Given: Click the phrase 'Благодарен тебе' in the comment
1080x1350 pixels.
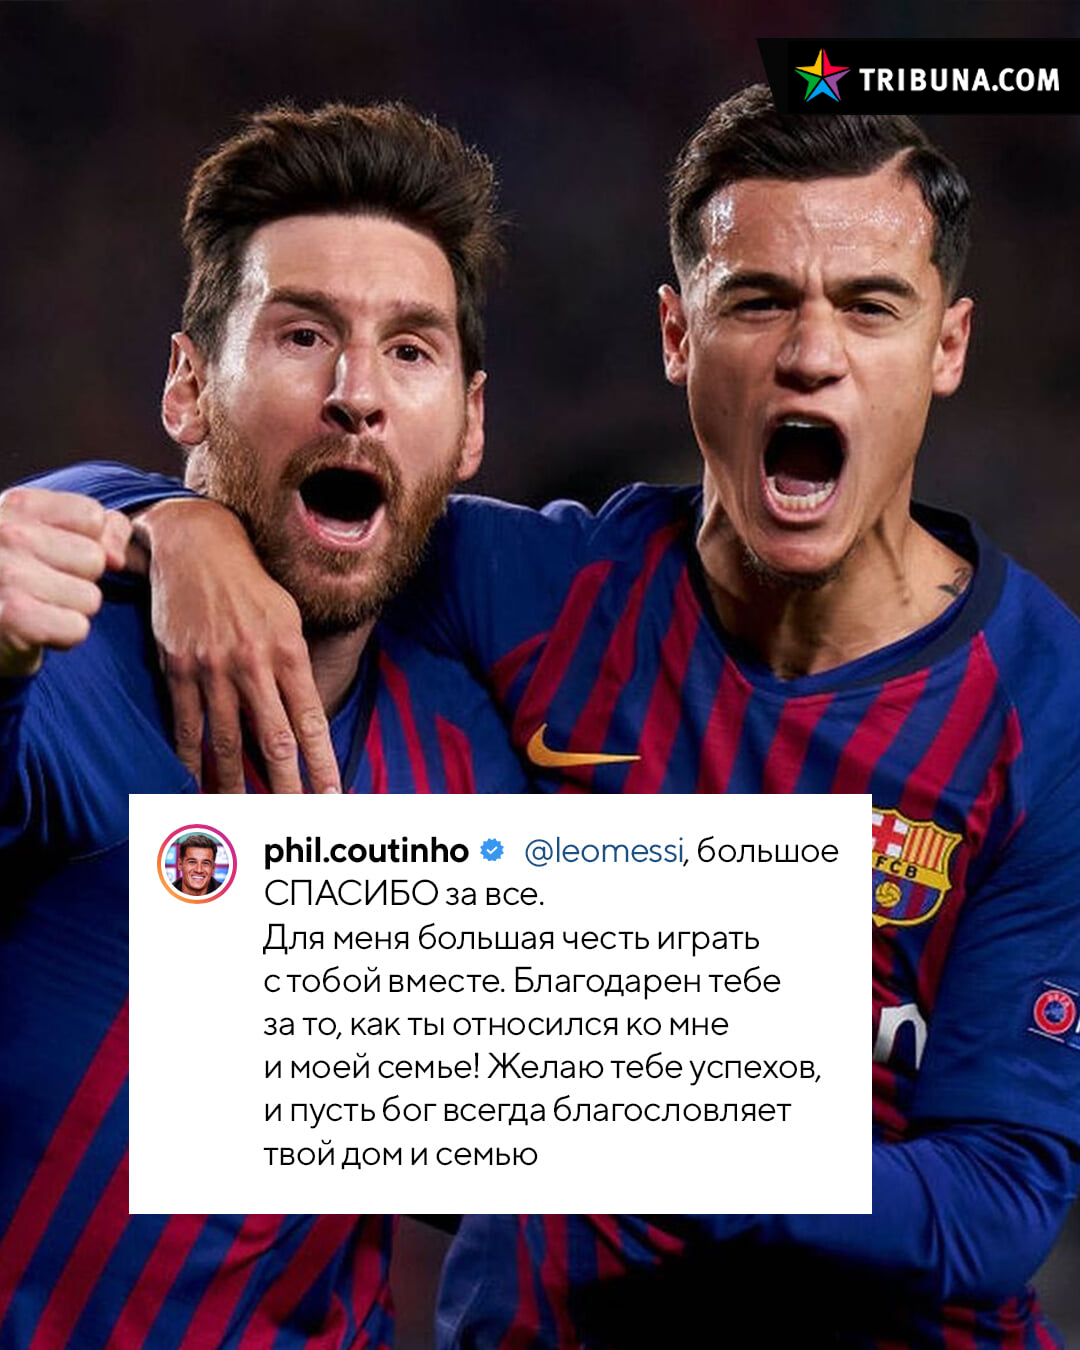Looking at the screenshot, I should (647, 981).
